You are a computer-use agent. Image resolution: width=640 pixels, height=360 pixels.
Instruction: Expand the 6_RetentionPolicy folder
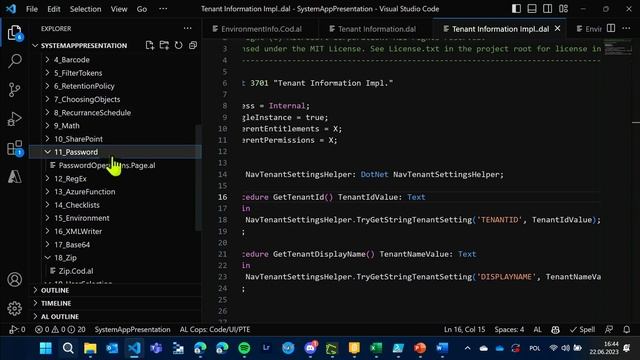(84, 86)
